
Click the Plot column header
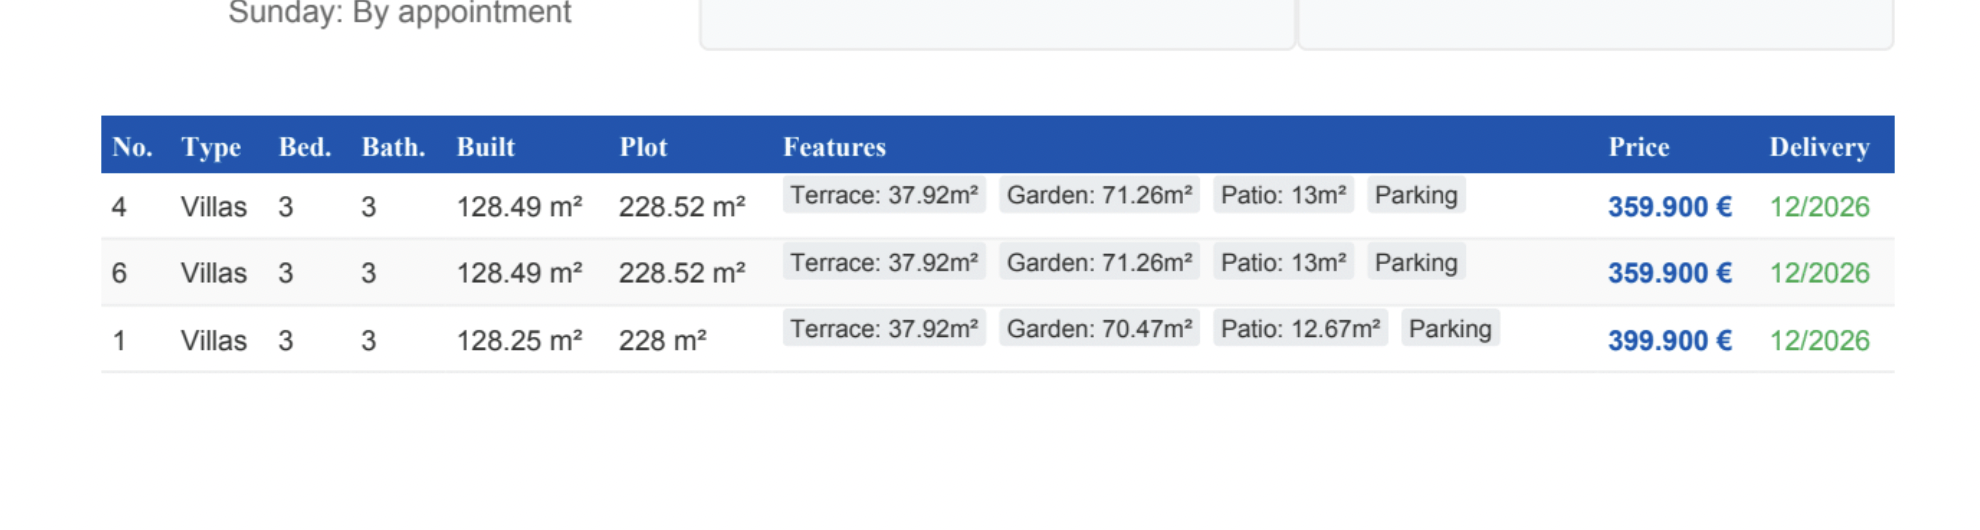click(x=643, y=147)
